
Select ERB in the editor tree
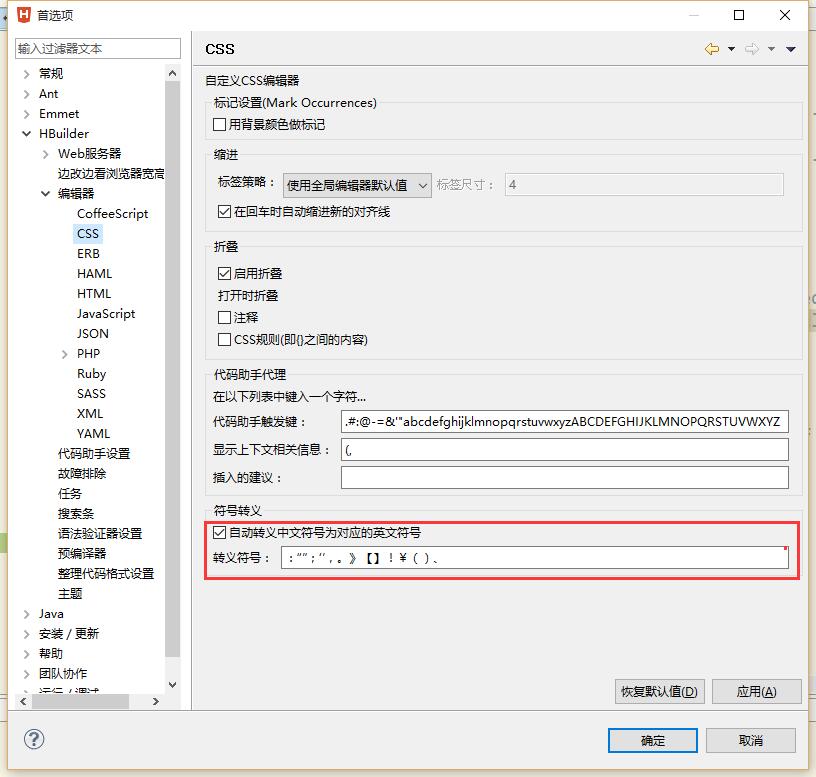88,253
